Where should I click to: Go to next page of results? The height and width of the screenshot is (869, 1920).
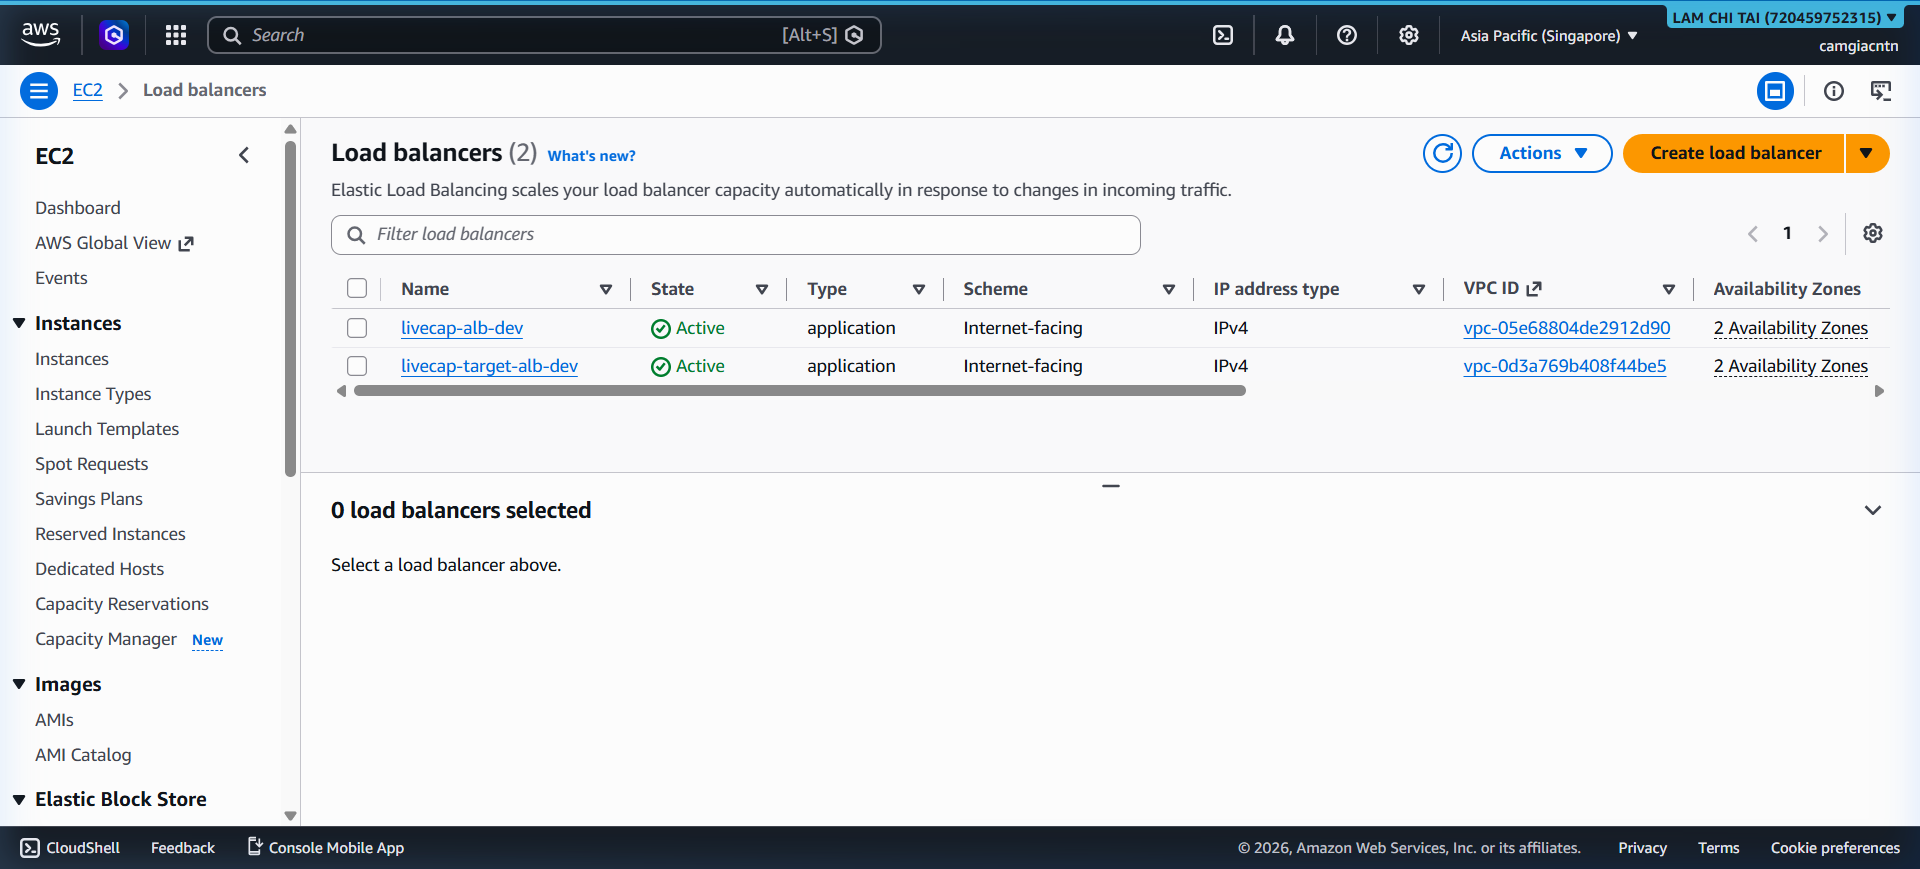(x=1823, y=234)
